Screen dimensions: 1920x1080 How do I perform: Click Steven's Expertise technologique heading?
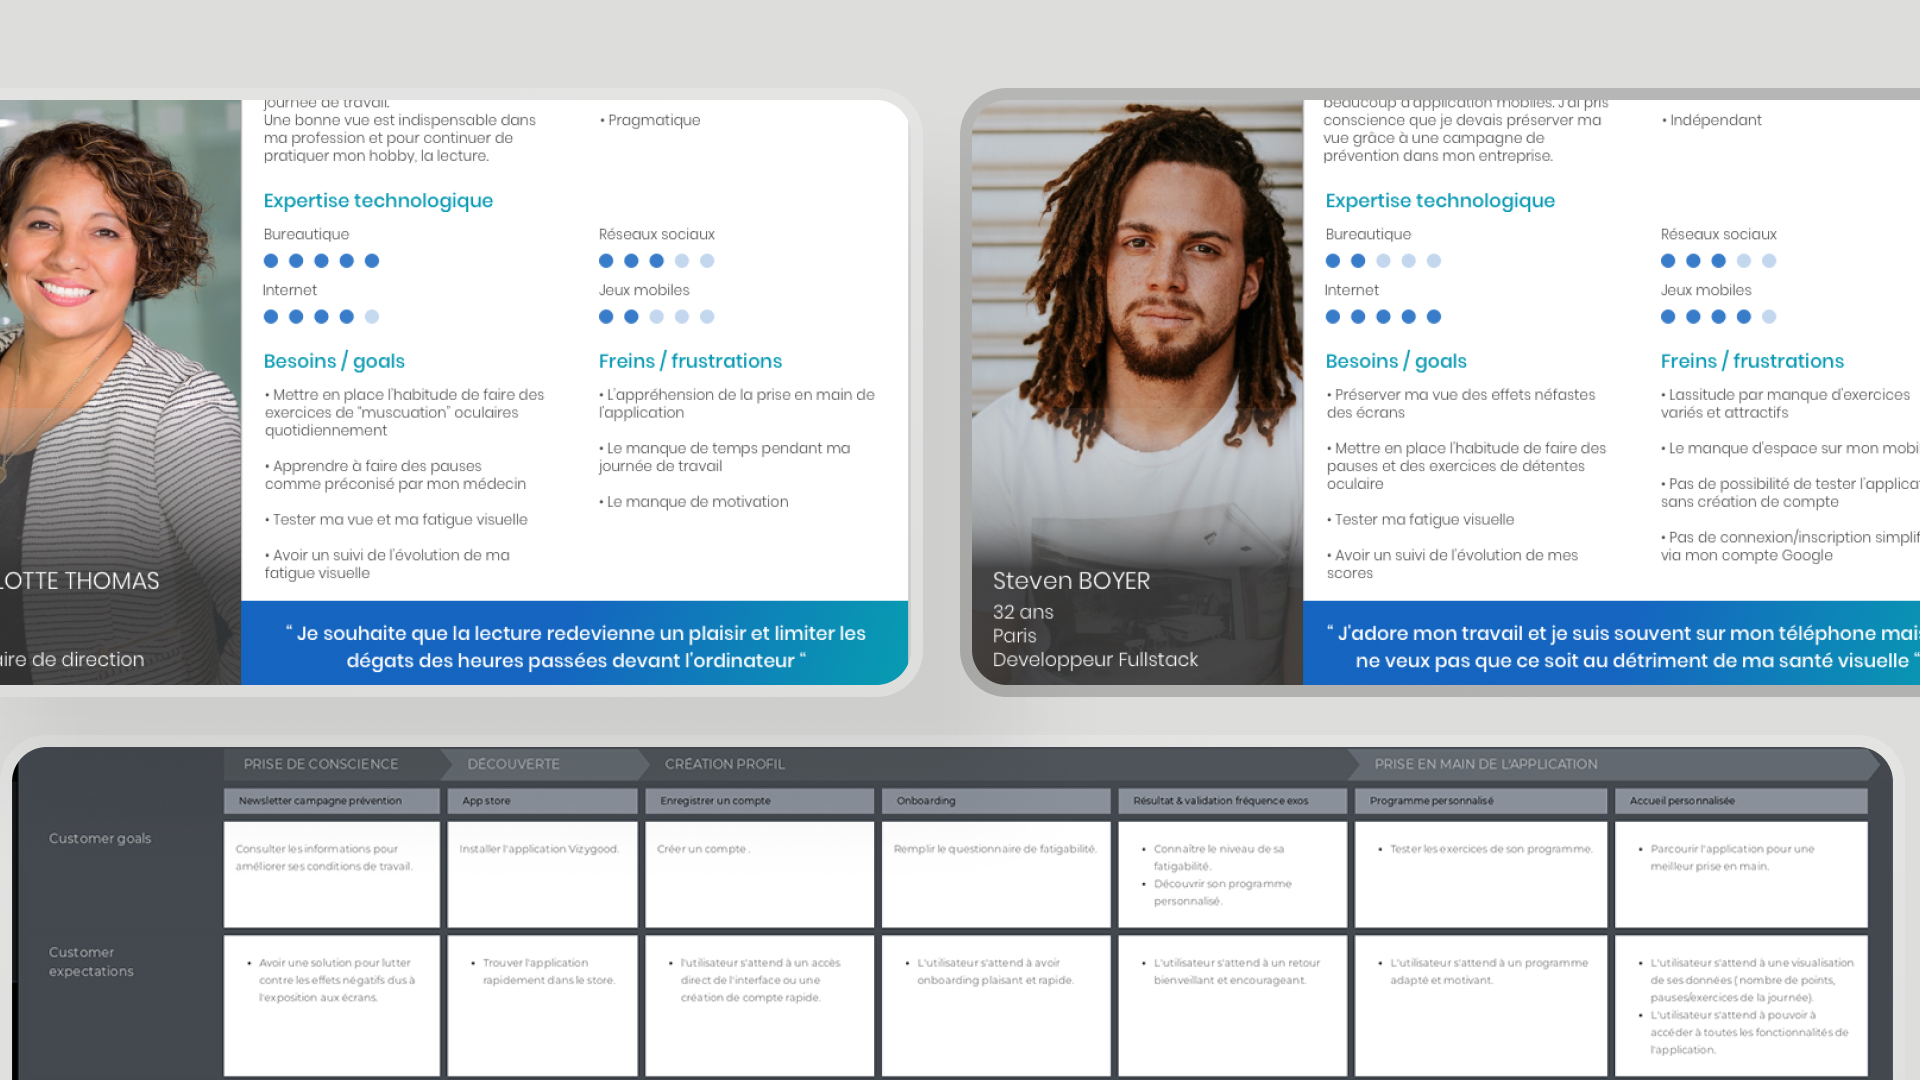(1440, 201)
